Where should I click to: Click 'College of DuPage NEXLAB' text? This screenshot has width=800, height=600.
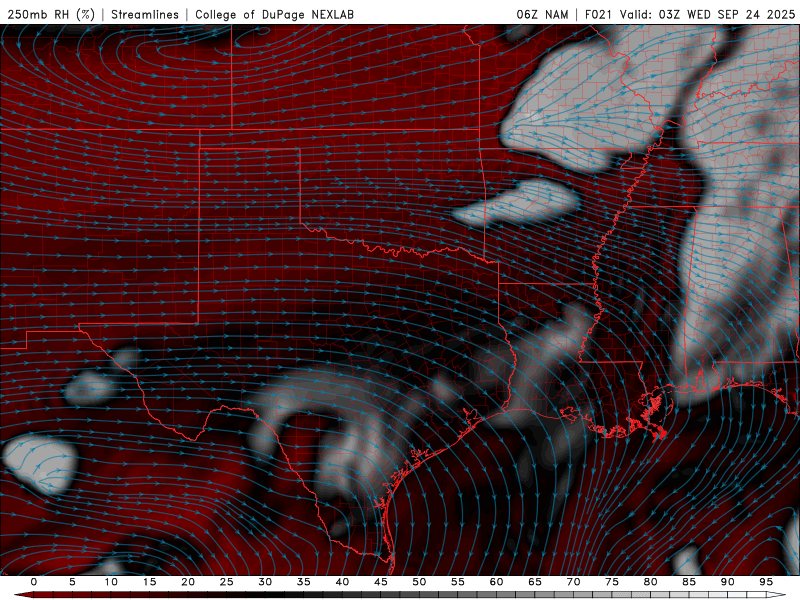click(274, 14)
